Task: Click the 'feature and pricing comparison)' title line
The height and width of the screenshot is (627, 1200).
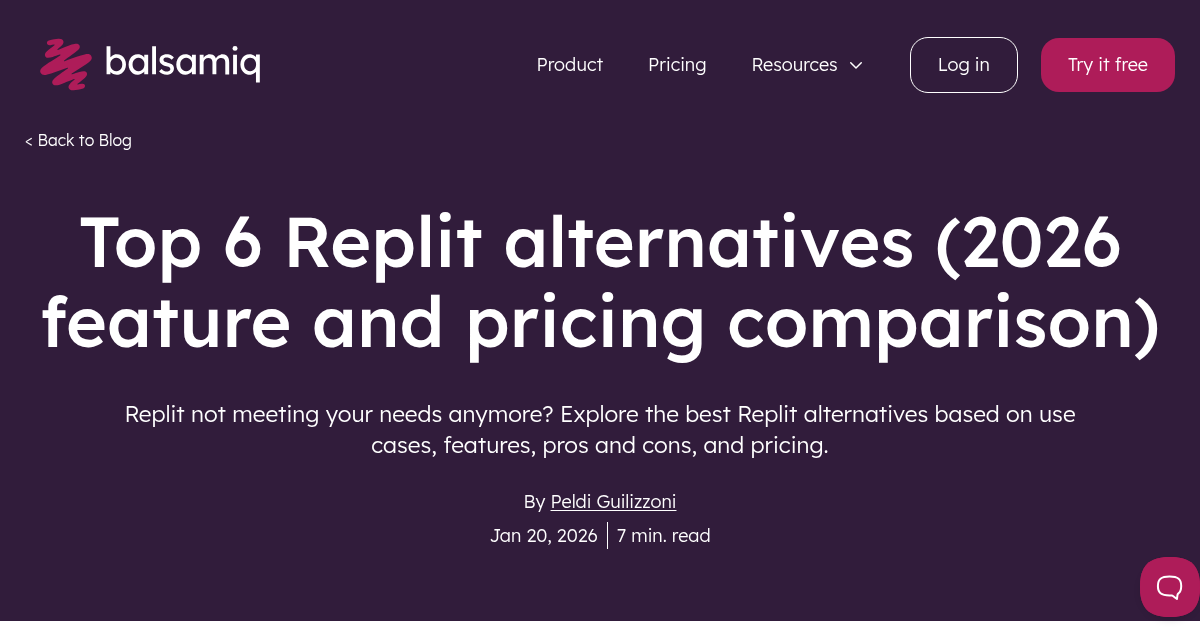Action: pyautogui.click(x=600, y=323)
